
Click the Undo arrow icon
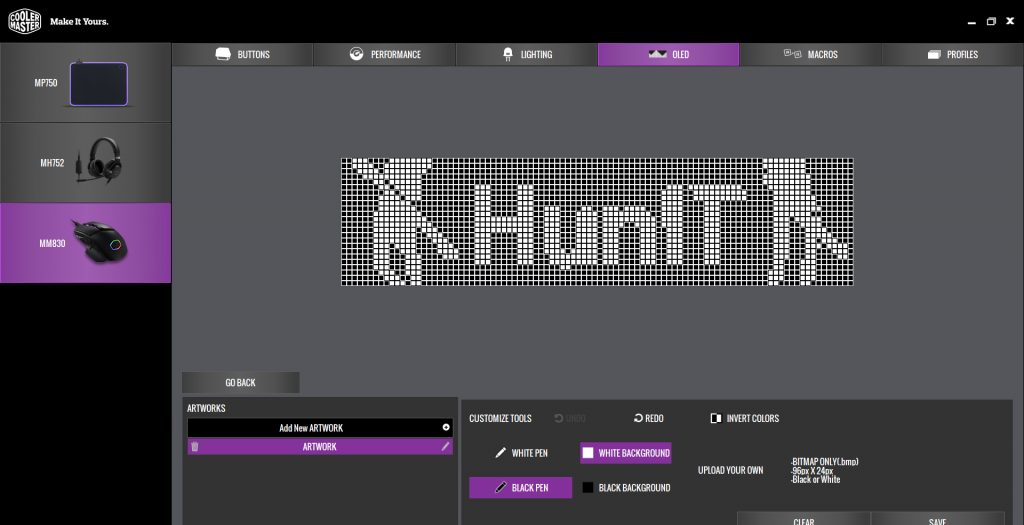pyautogui.click(x=559, y=418)
